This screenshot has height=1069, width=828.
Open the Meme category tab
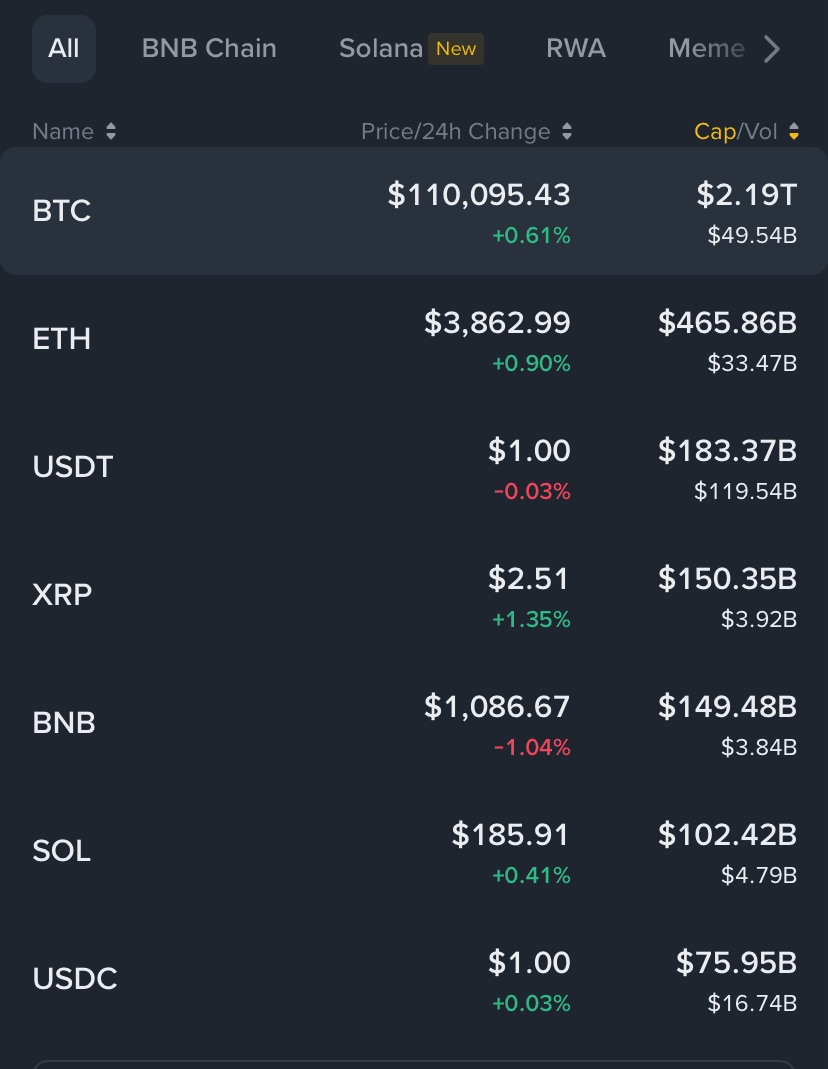tap(706, 48)
